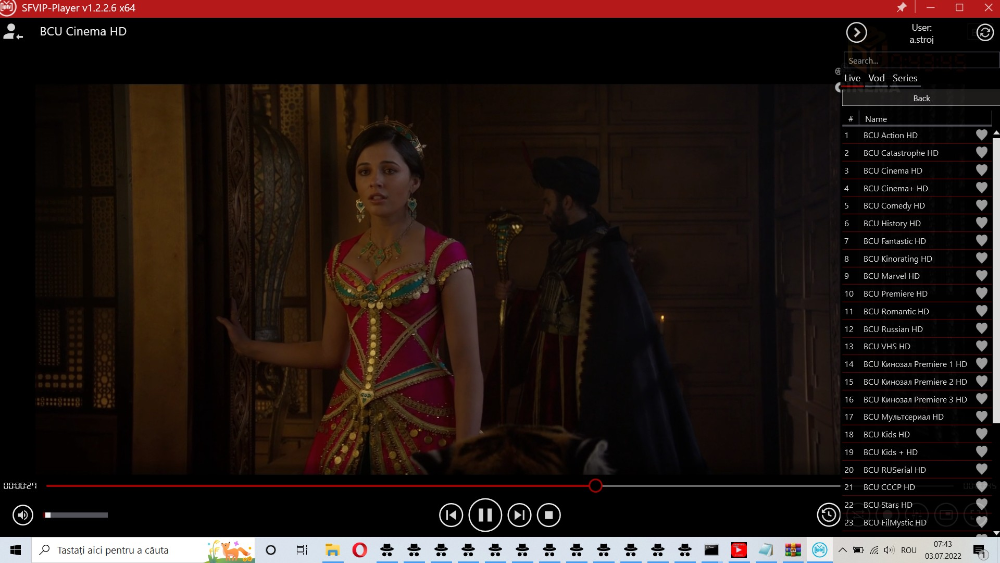This screenshot has width=1000, height=563.
Task: Show hidden system tray icons
Action: pos(842,550)
